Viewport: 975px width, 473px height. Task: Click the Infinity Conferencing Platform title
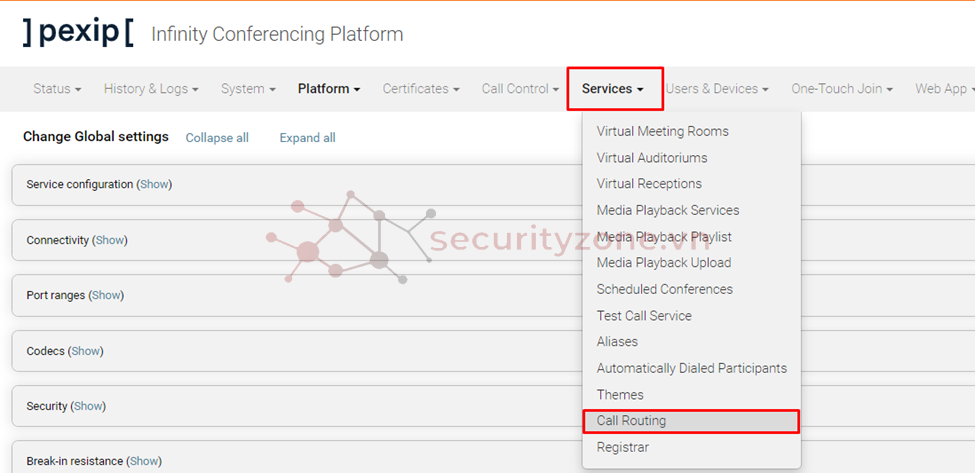tap(277, 34)
